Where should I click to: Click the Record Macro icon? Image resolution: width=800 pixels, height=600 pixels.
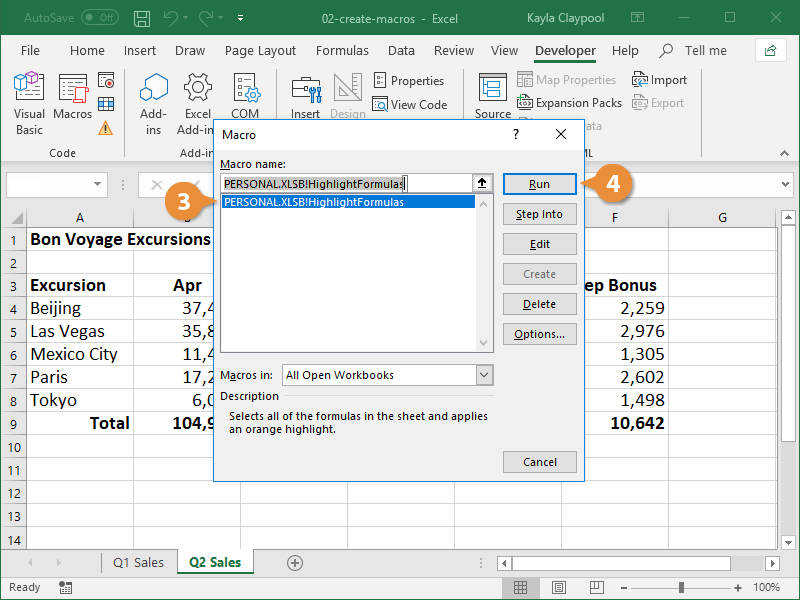coord(106,81)
